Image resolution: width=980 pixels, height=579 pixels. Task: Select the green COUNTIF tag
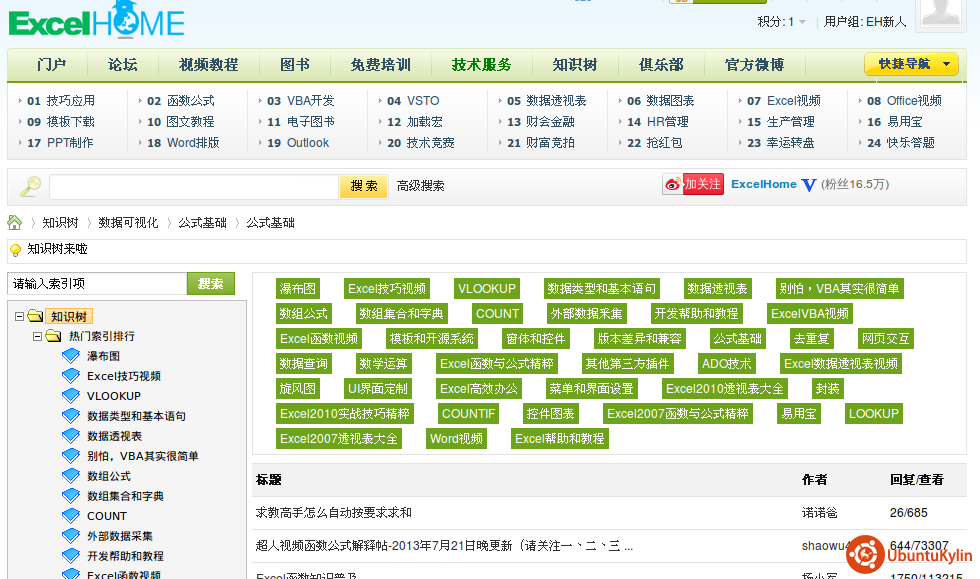(468, 413)
